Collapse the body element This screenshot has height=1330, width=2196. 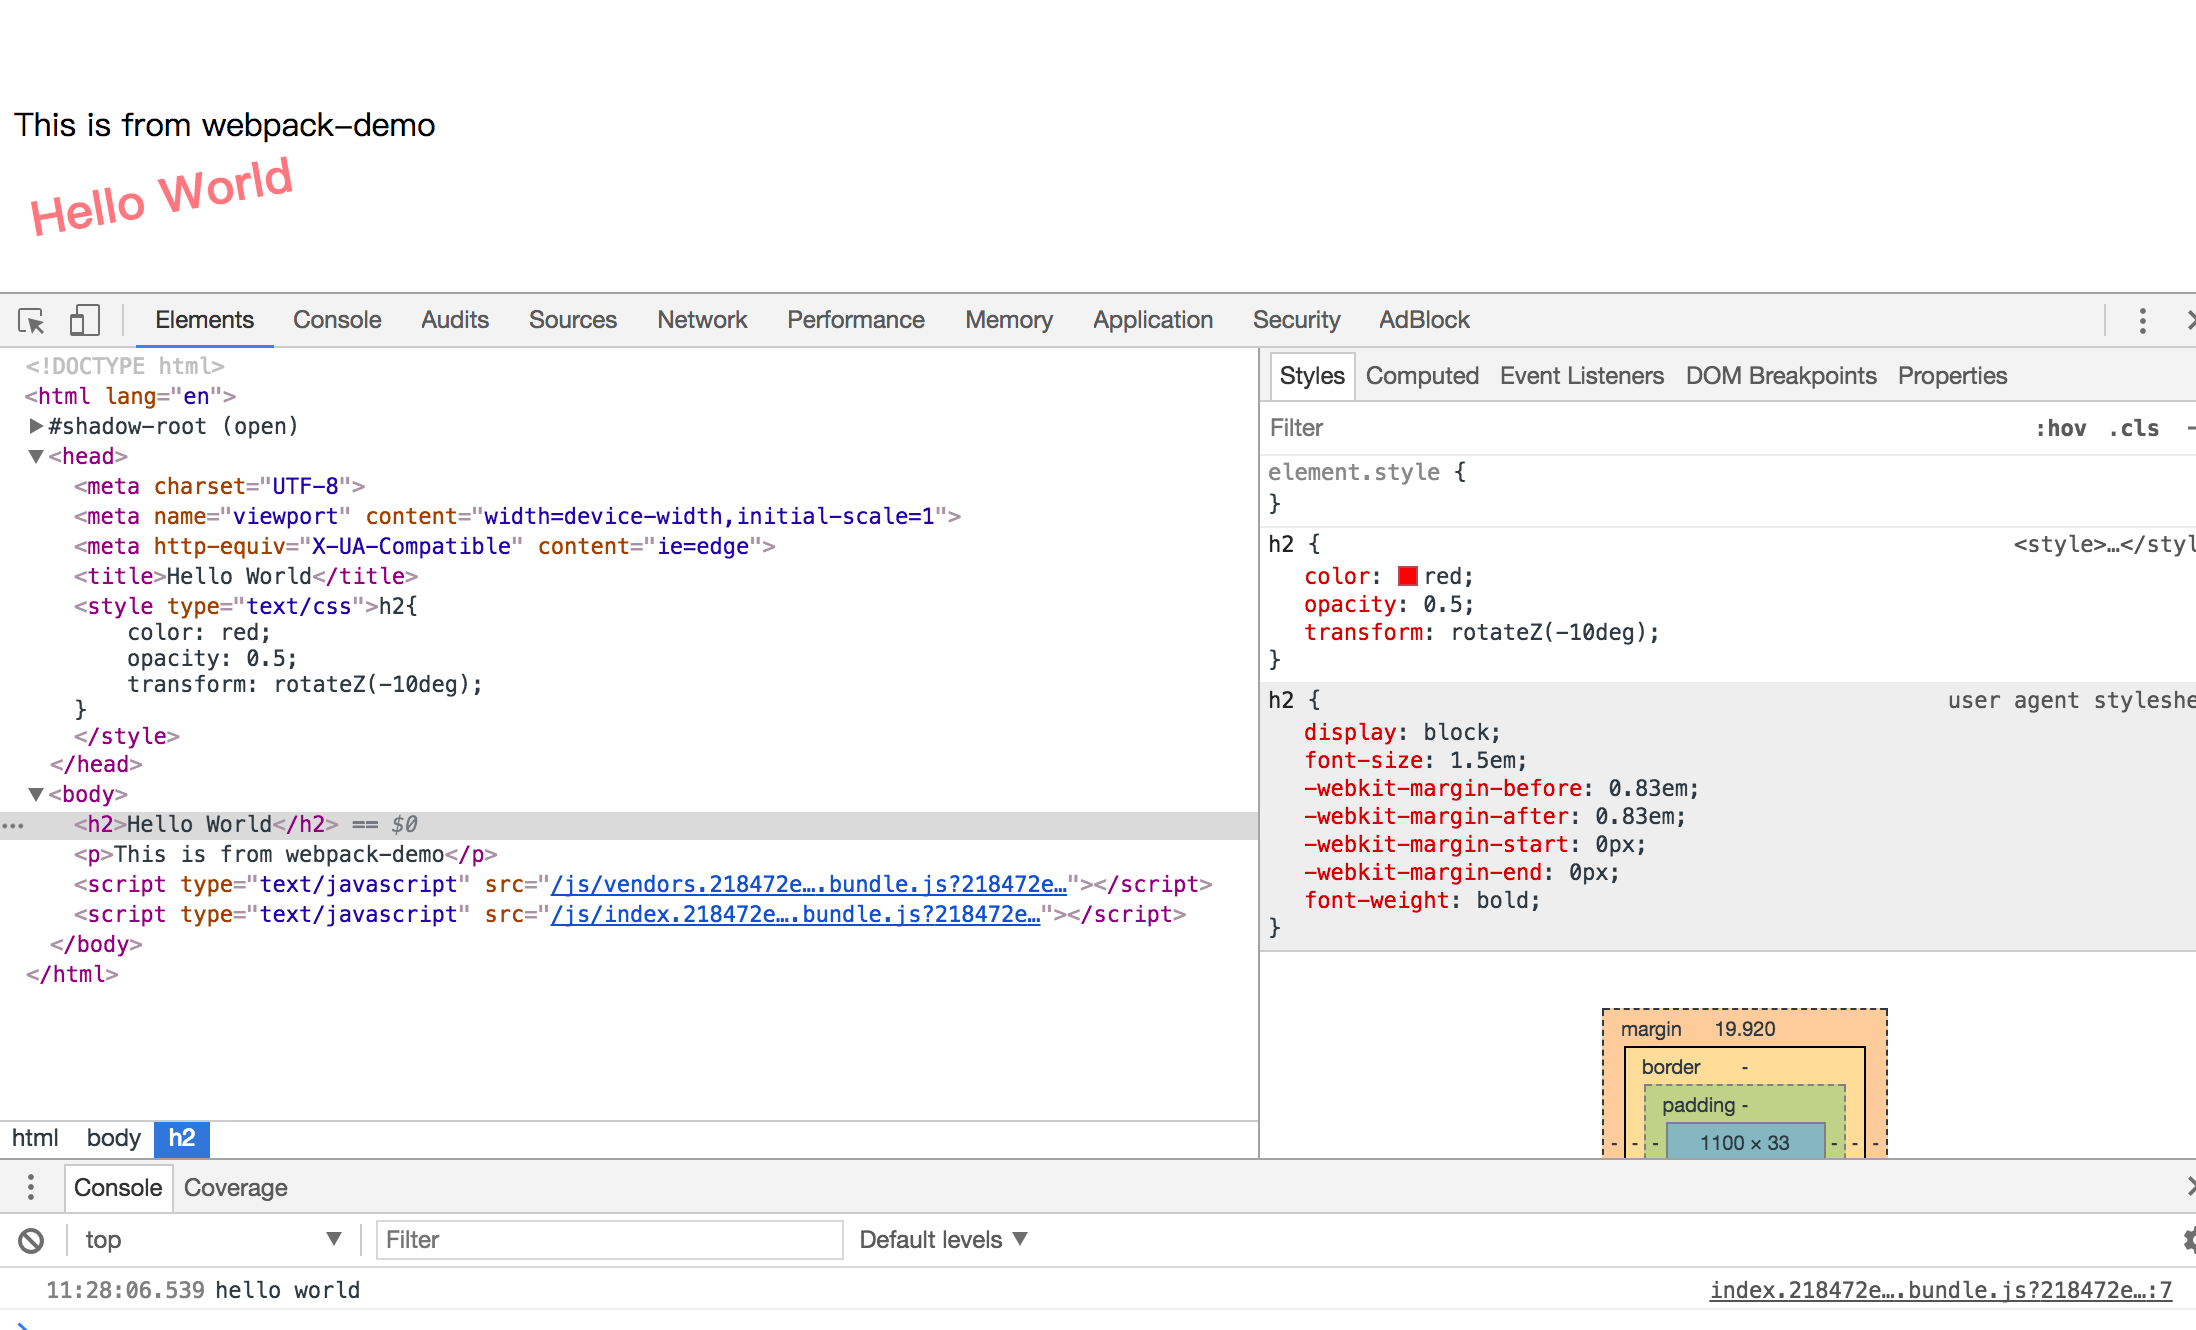pyautogui.click(x=36, y=794)
